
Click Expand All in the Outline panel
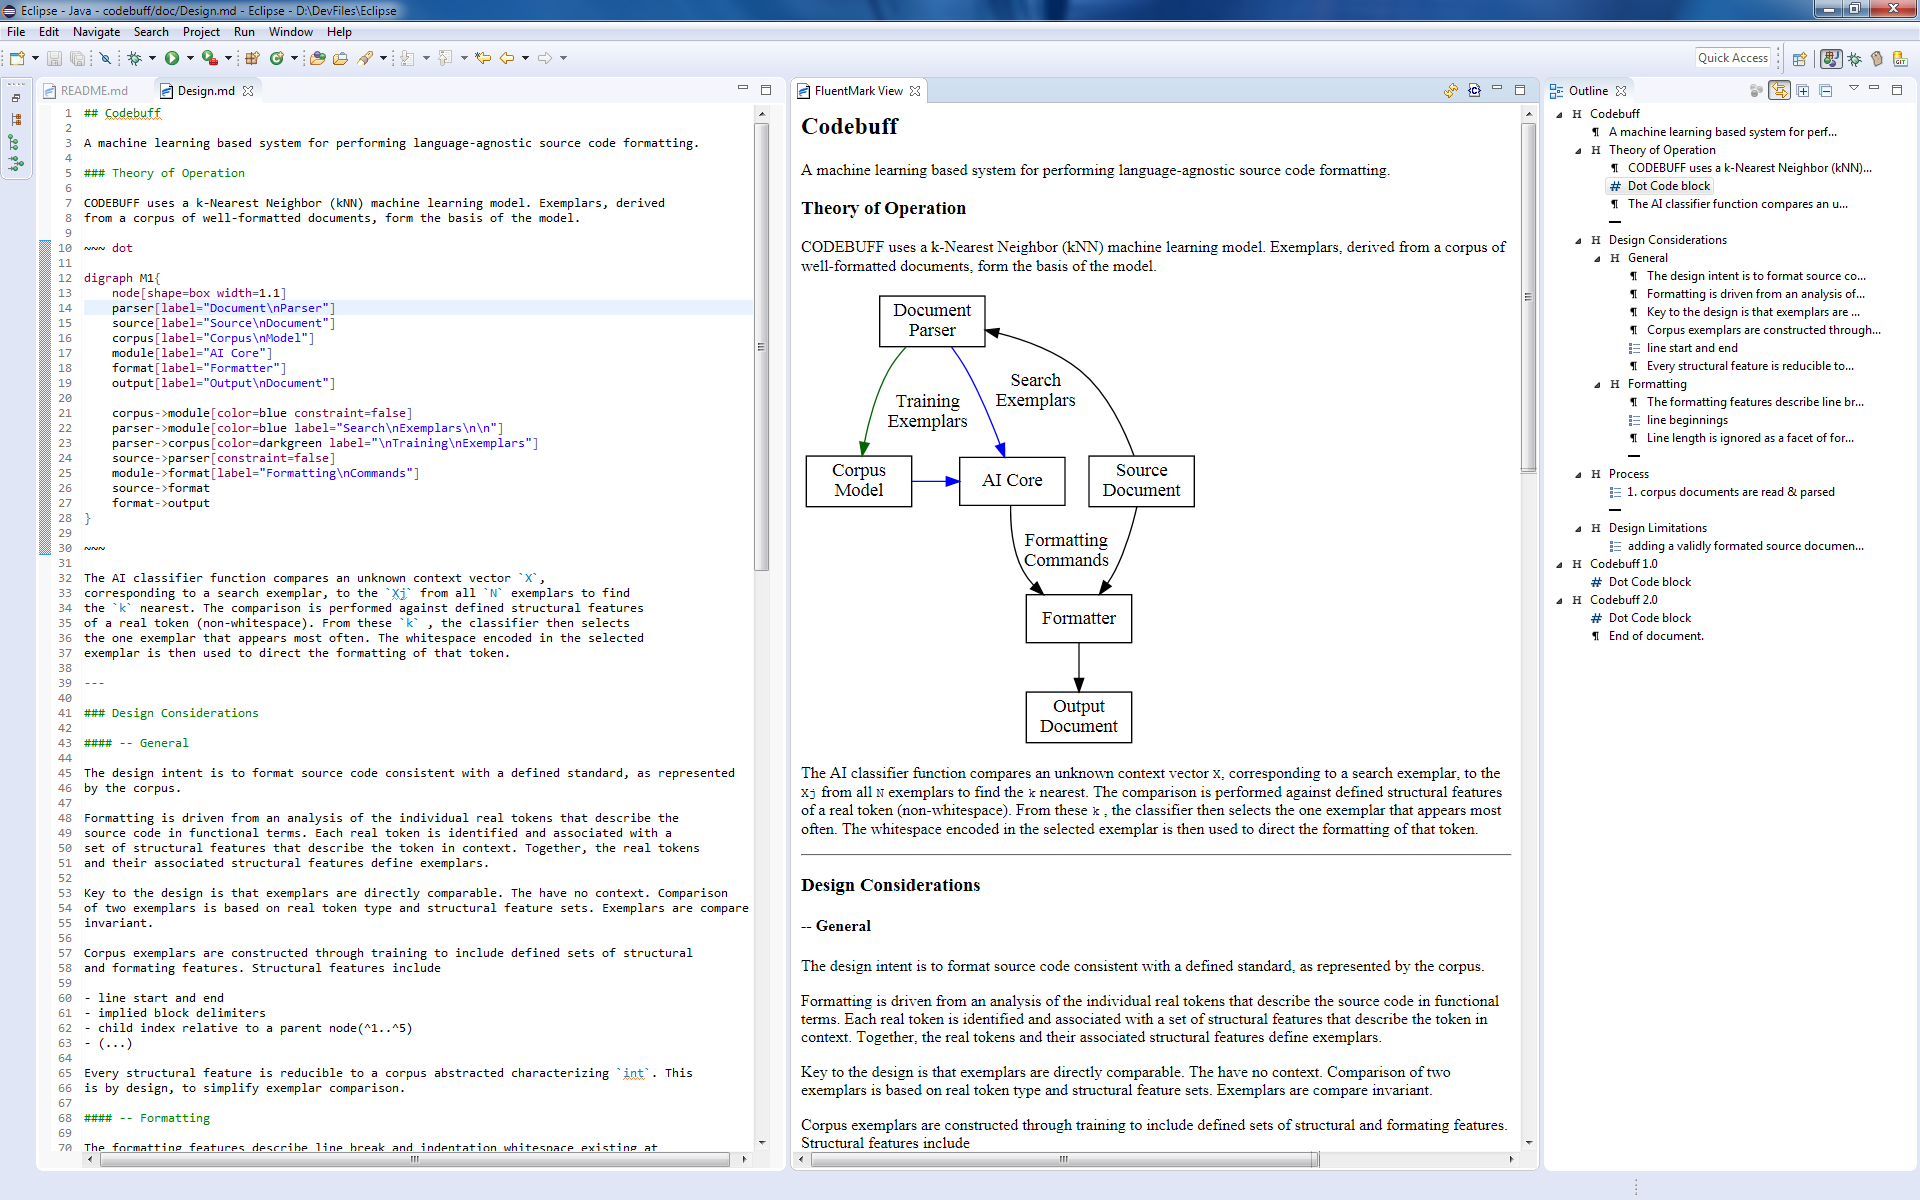tap(1803, 91)
